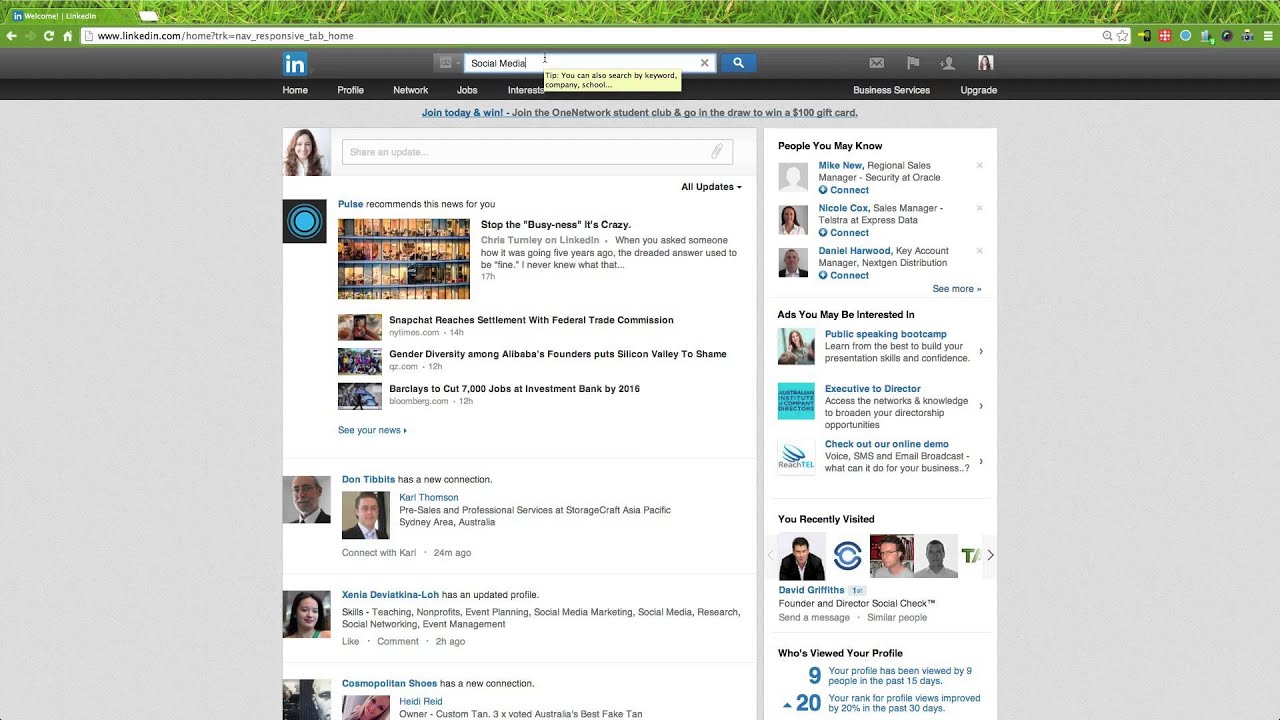Open the Jobs nav item

click(467, 90)
